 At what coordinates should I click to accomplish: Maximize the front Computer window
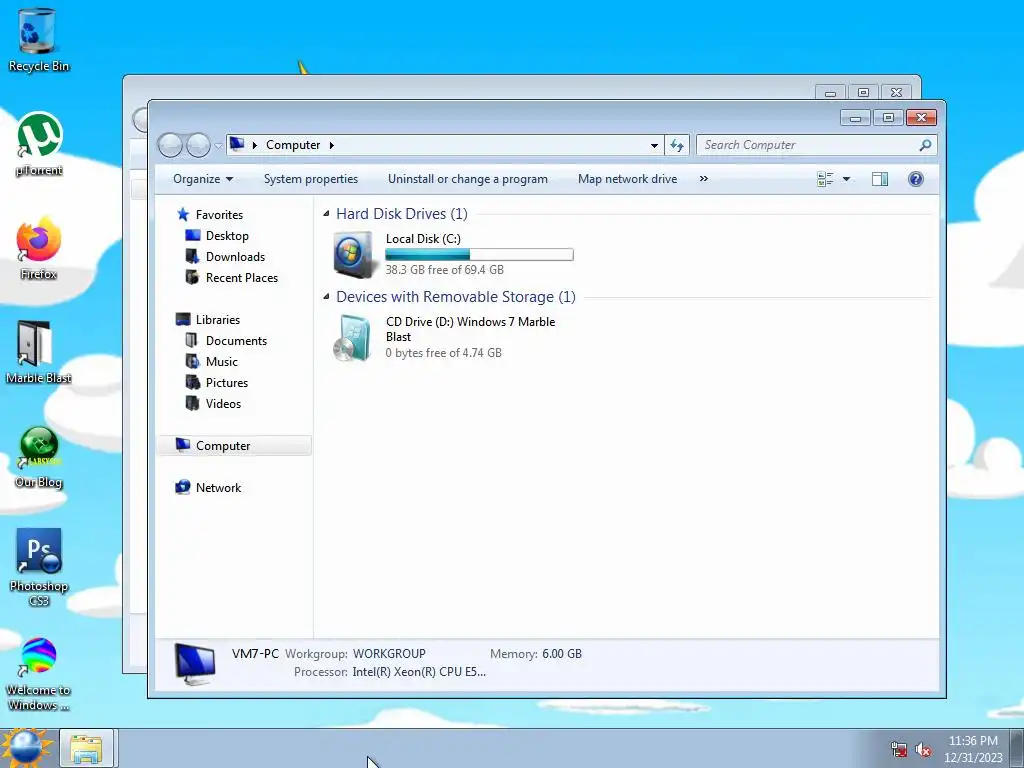point(888,118)
